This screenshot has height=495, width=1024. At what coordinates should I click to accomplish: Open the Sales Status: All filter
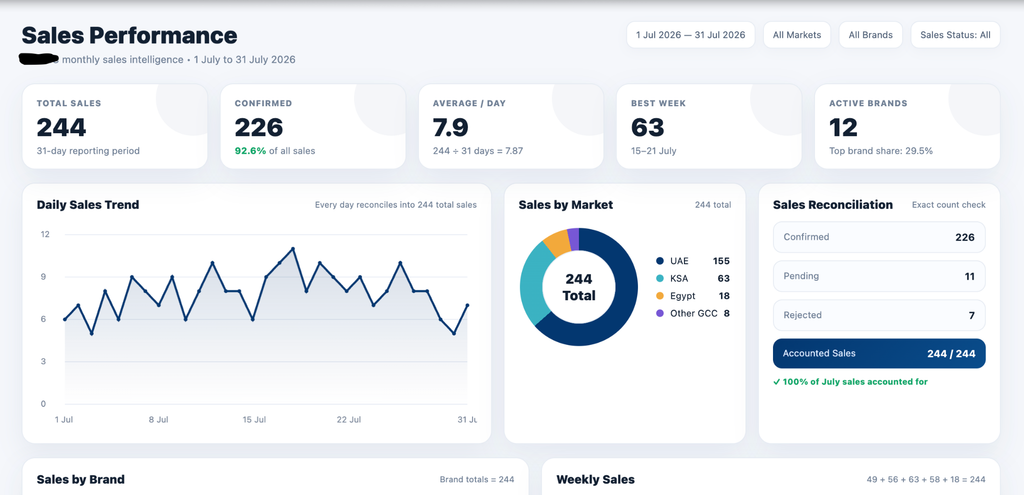[955, 35]
